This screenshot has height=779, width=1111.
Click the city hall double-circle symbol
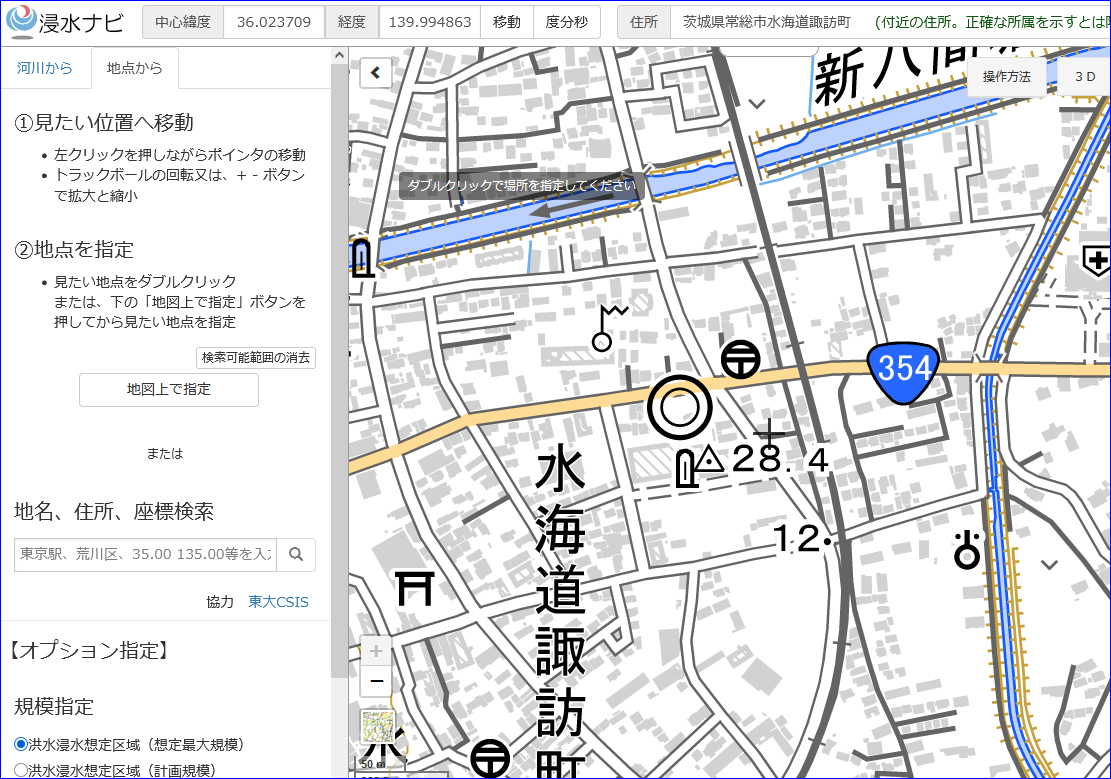coord(679,408)
